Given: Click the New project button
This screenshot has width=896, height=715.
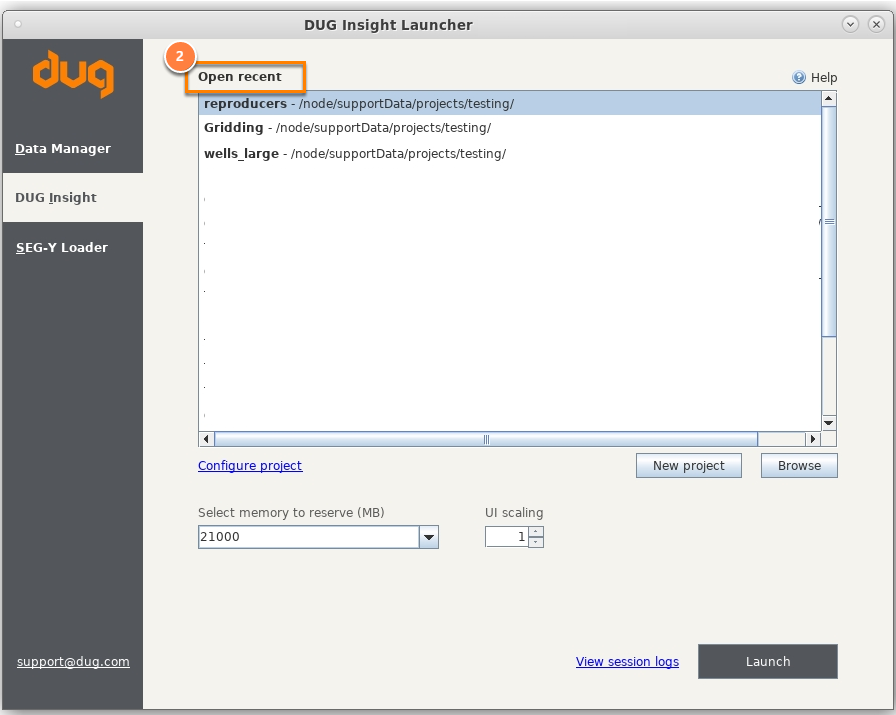Looking at the screenshot, I should [689, 466].
